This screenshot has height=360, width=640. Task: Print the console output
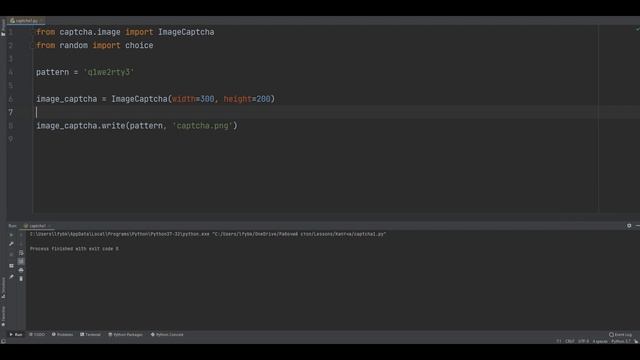[21, 270]
